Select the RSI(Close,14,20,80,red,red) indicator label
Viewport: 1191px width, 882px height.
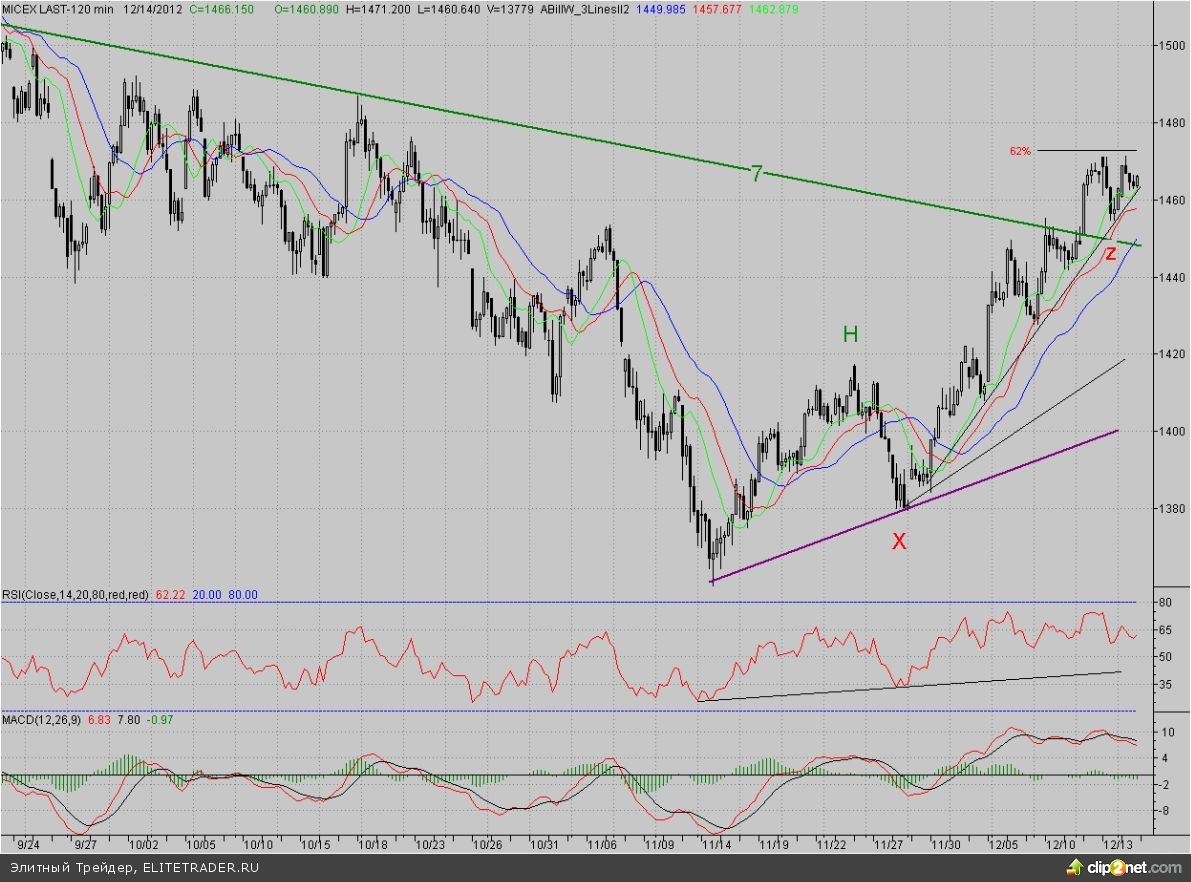tap(76, 594)
